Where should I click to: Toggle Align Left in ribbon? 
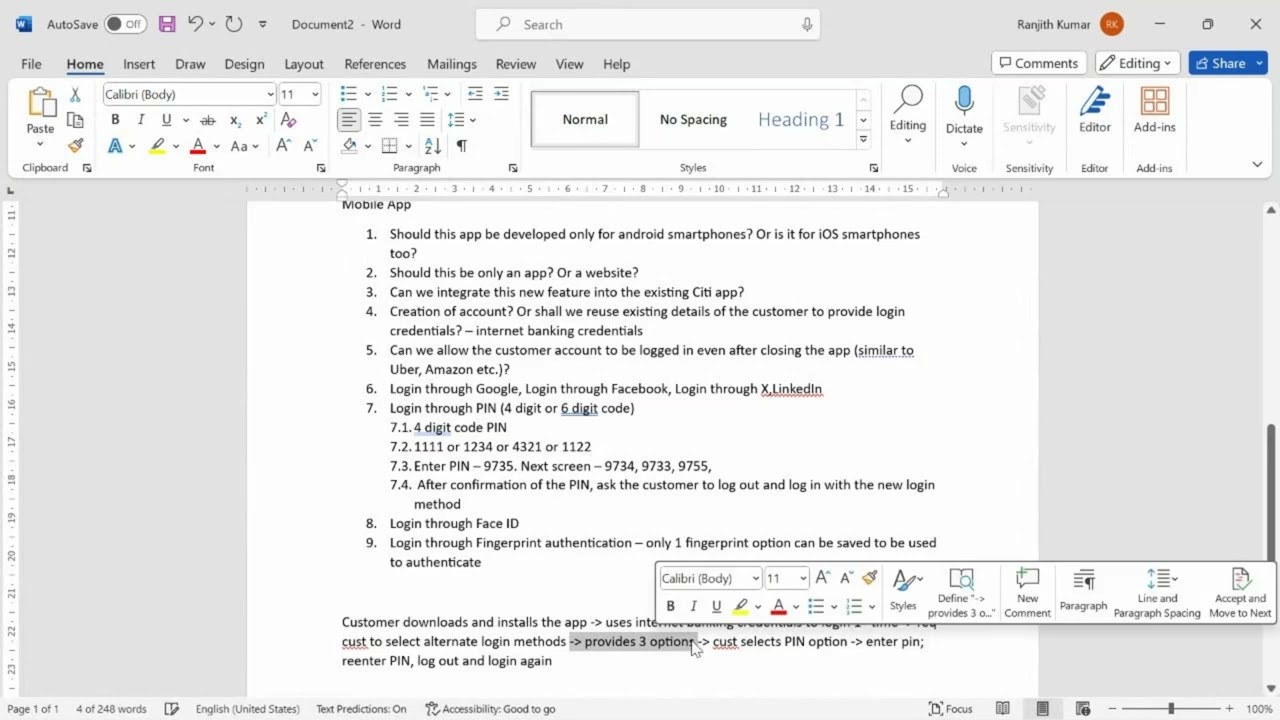(x=349, y=120)
